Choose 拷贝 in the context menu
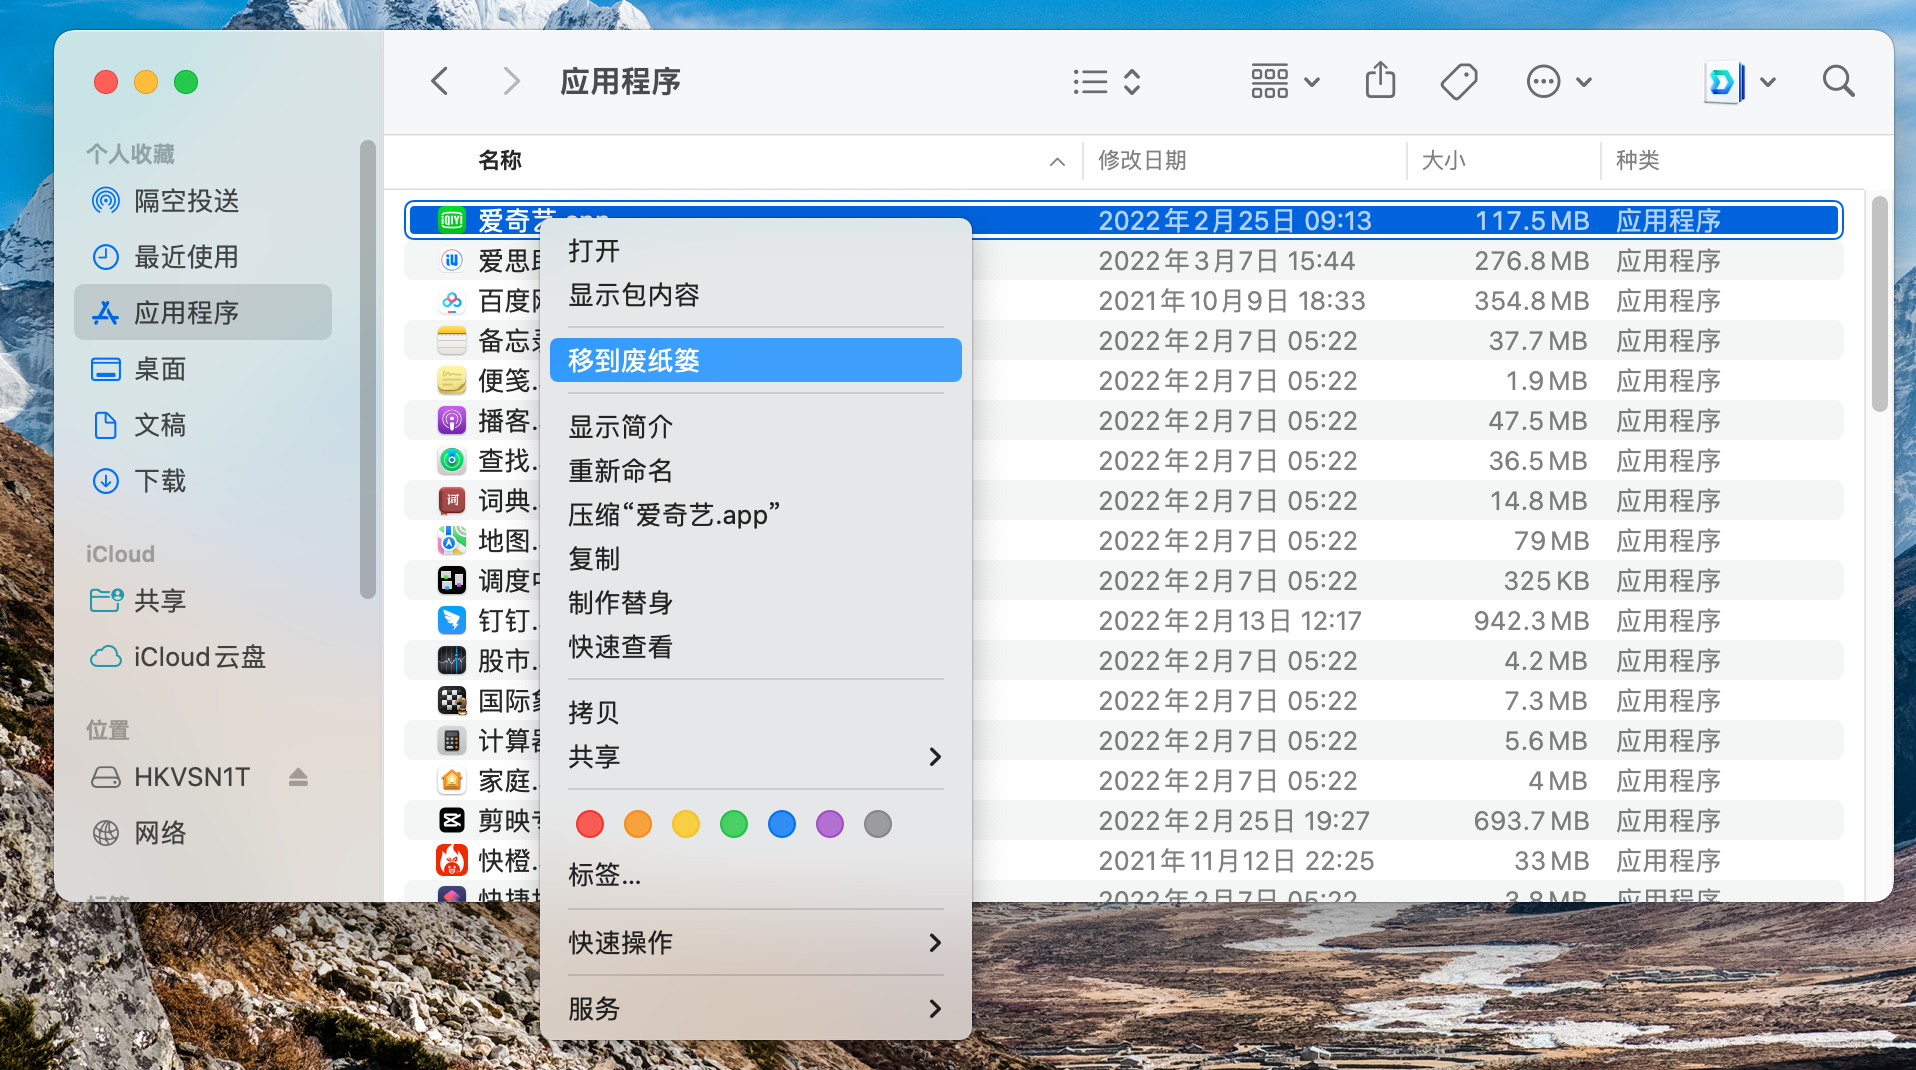 (755, 713)
